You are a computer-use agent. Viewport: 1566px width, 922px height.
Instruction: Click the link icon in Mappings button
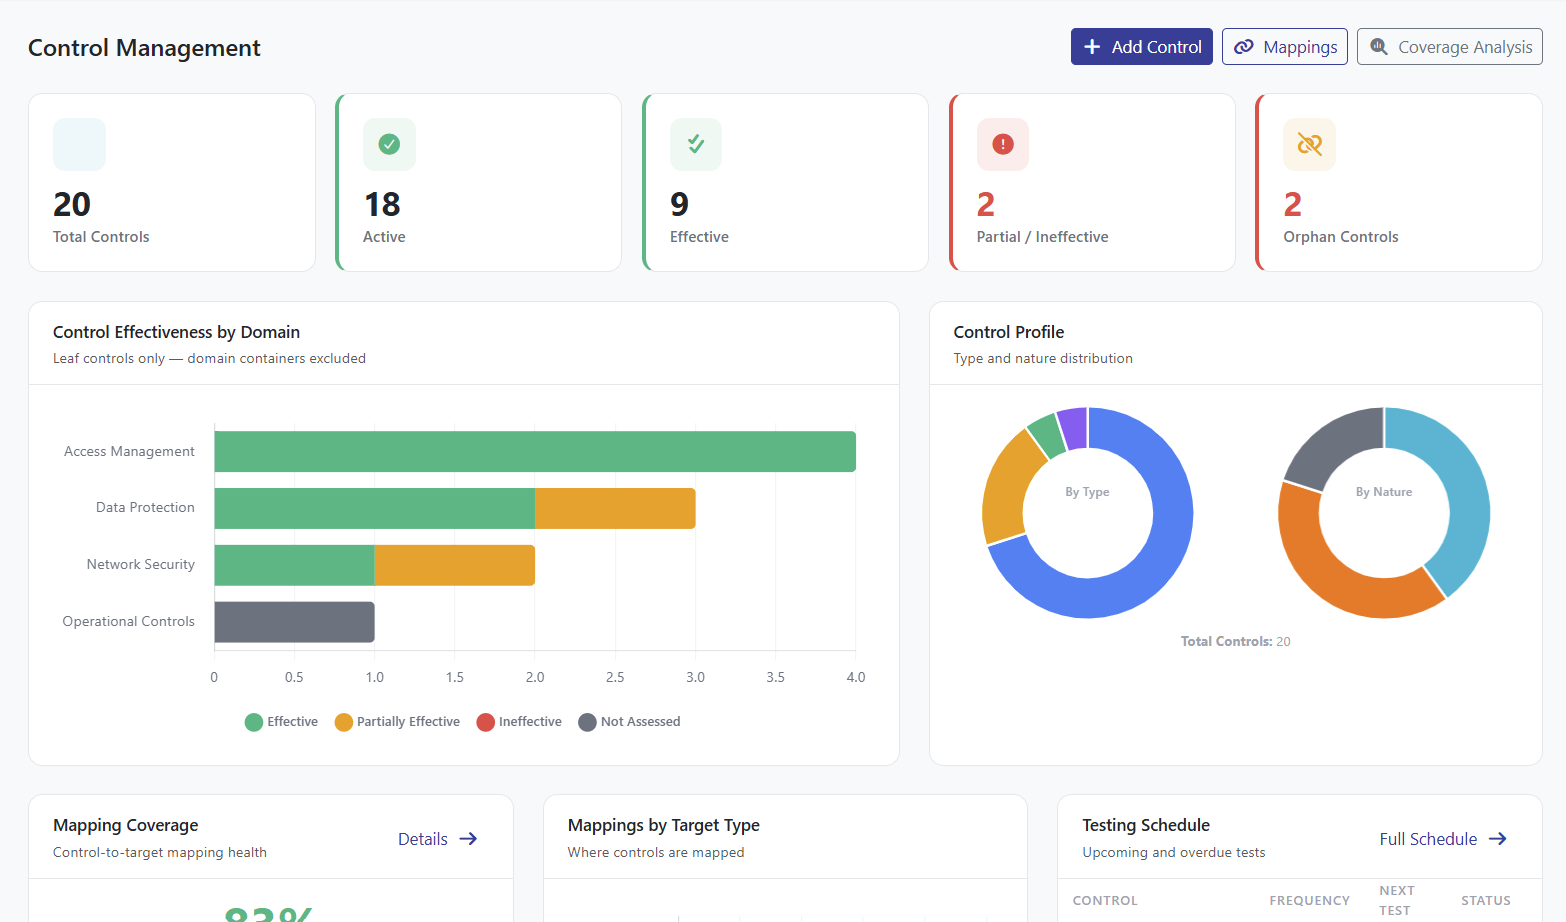[1244, 47]
